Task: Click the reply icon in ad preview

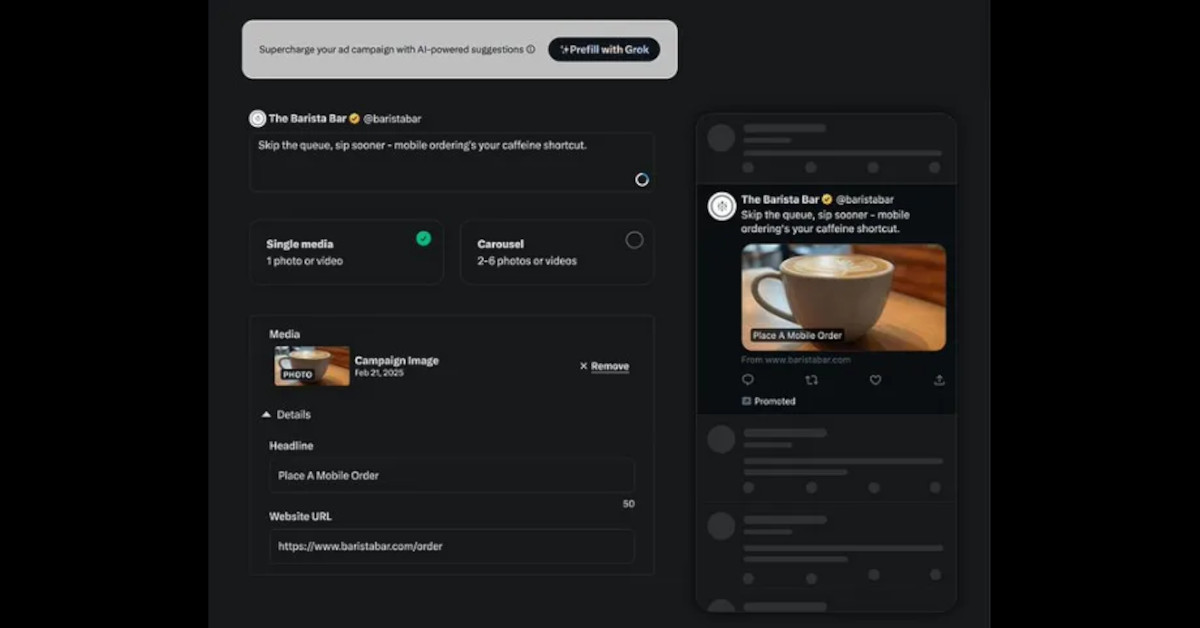Action: (748, 380)
